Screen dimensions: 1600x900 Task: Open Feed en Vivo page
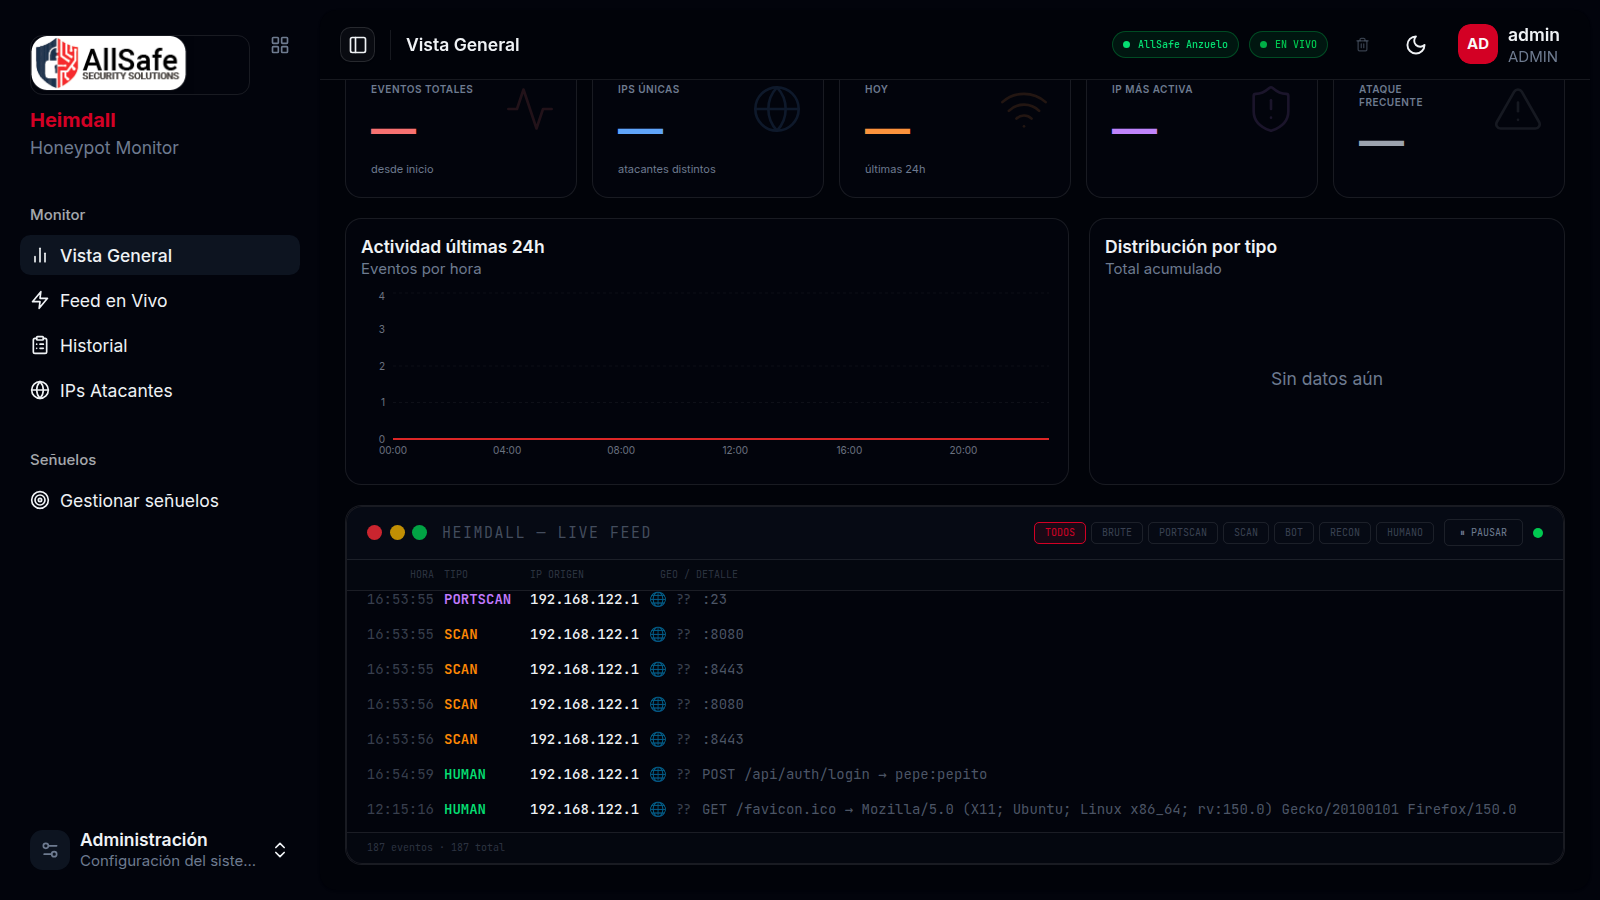(x=160, y=300)
